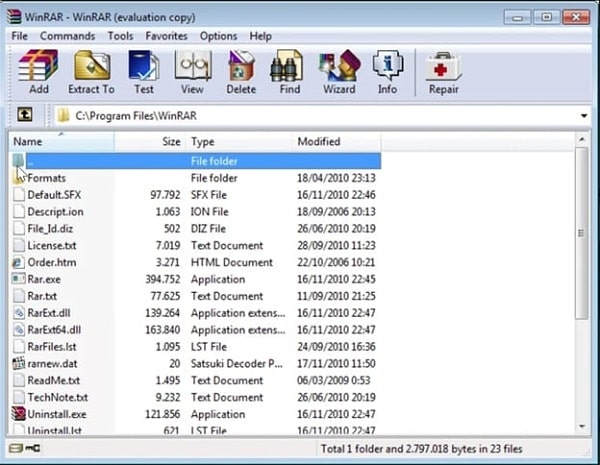Click the Rar.exe application icon
600x465 pixels.
click(18, 279)
